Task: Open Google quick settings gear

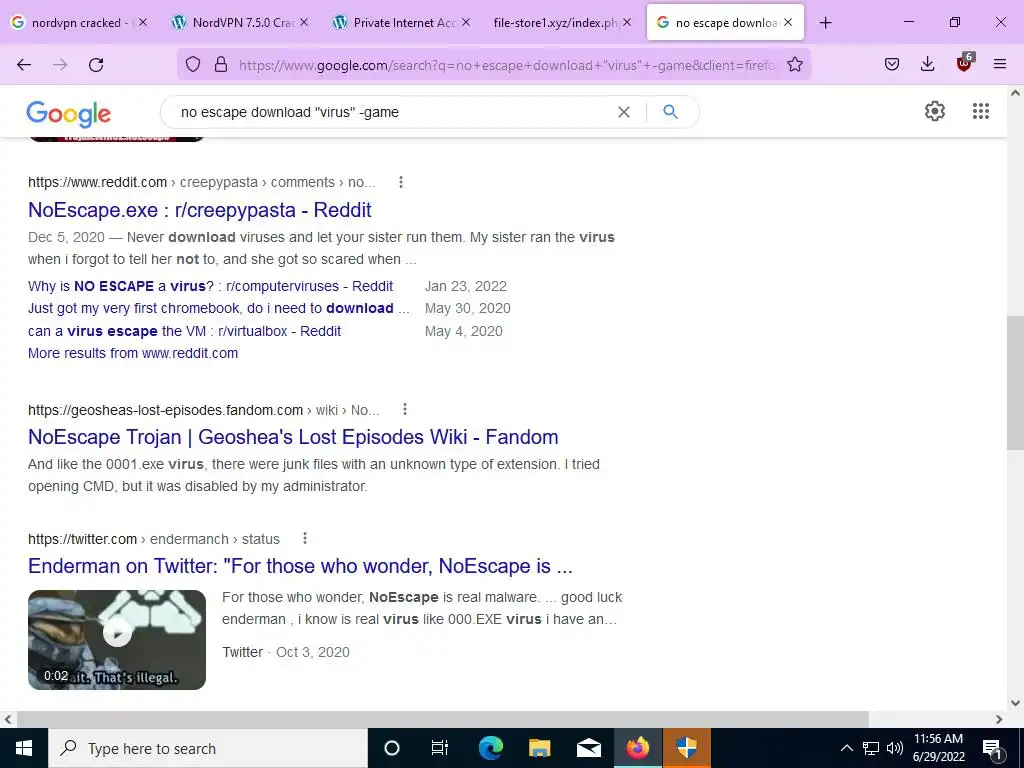Action: click(935, 111)
